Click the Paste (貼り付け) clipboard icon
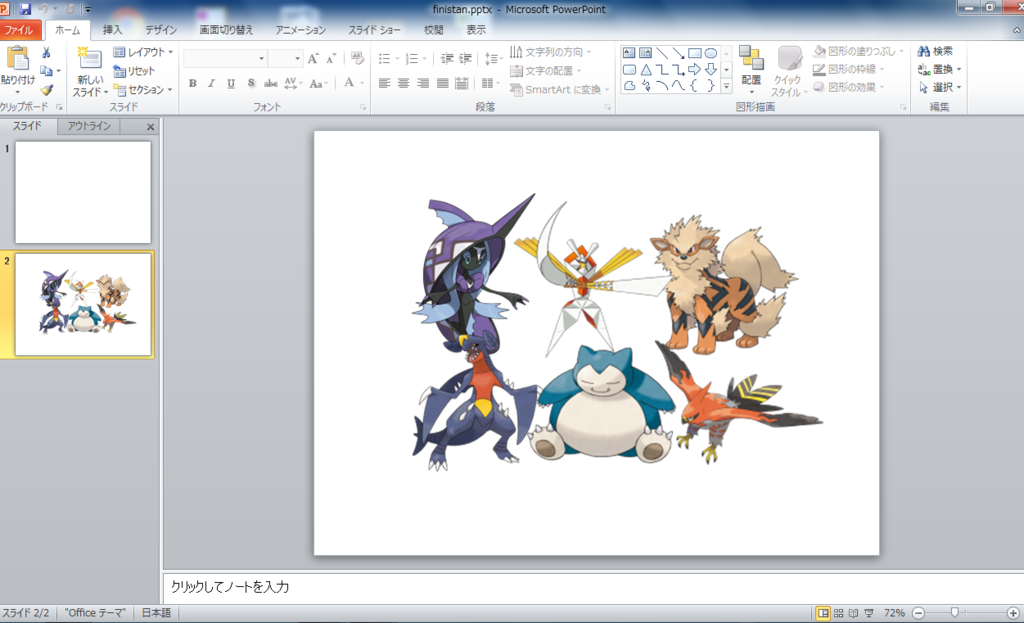Viewport: 1024px width, 623px height. 18,59
